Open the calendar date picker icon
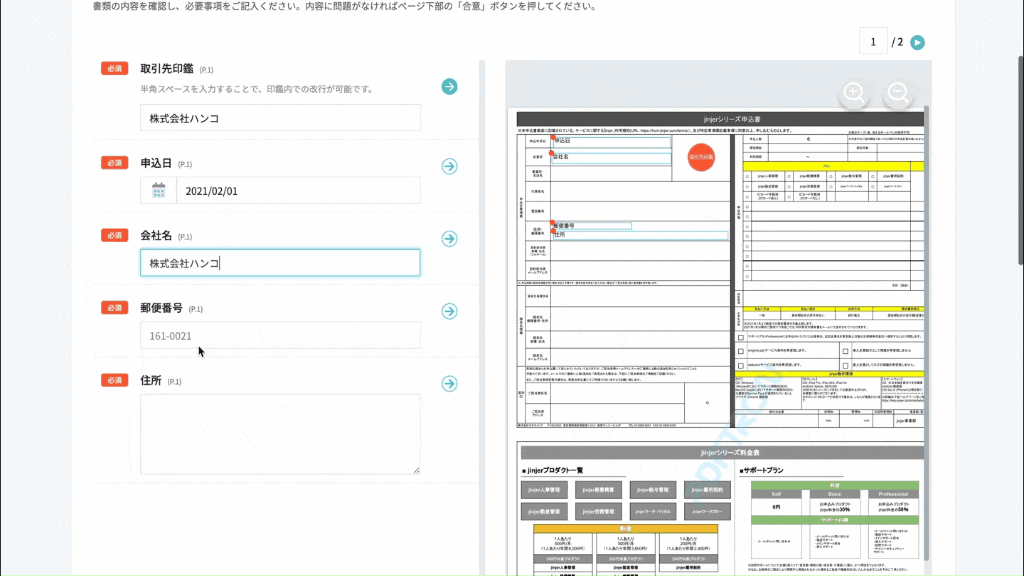The height and width of the screenshot is (576, 1024). click(x=159, y=191)
